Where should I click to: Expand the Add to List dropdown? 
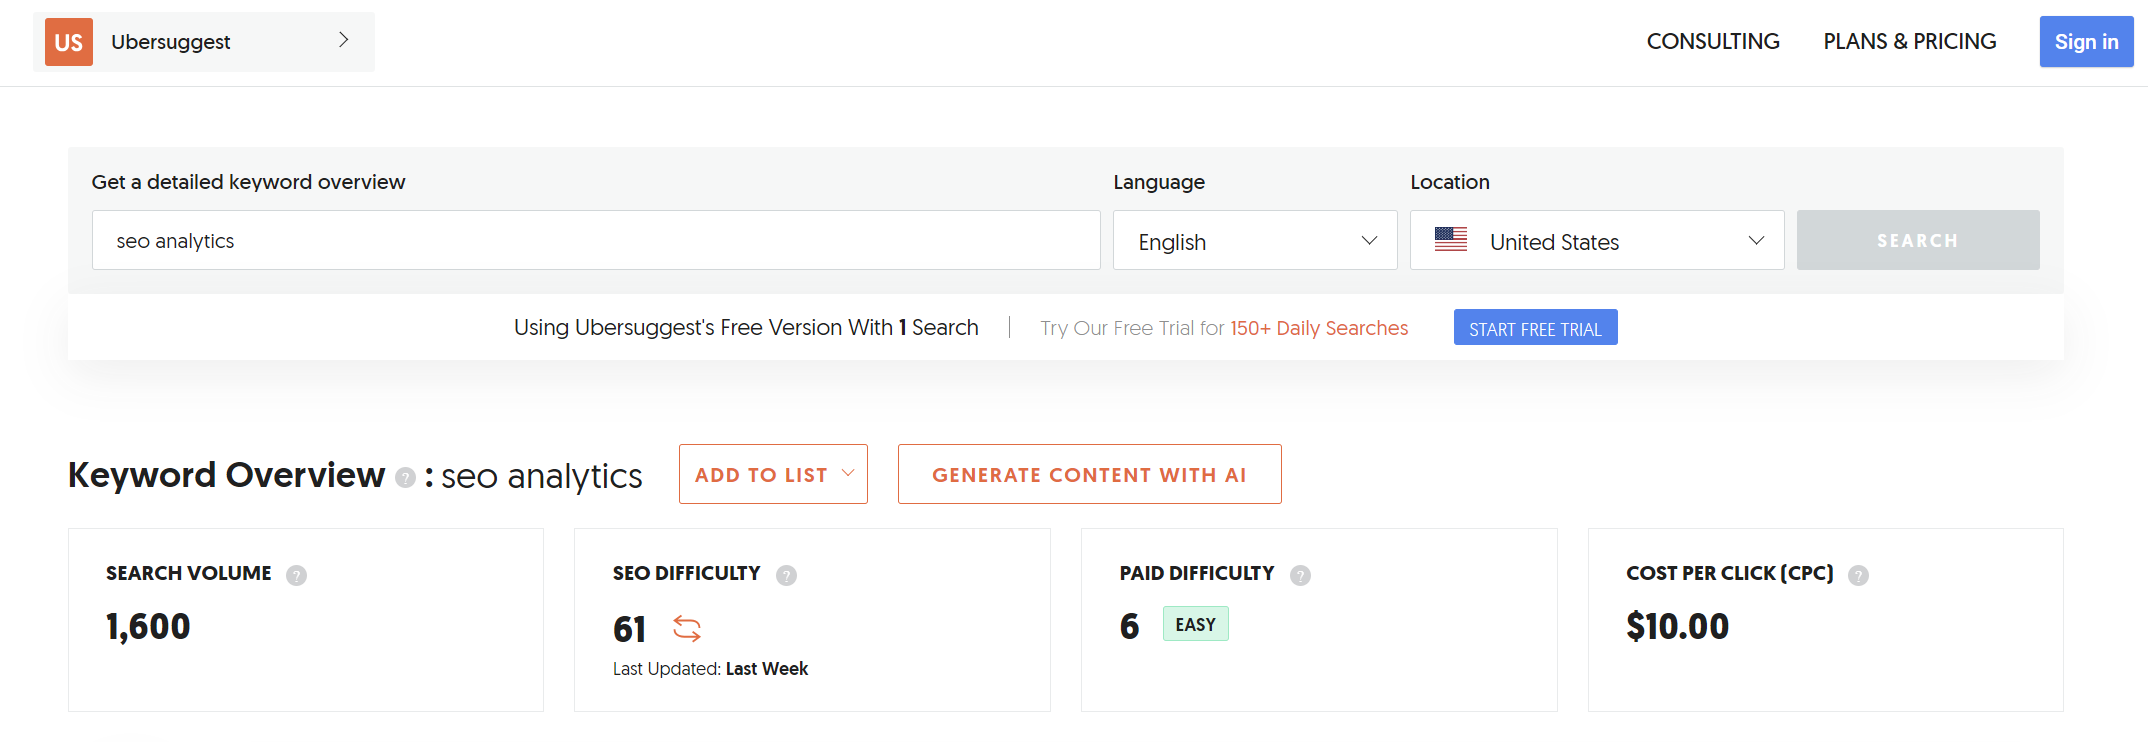point(773,474)
